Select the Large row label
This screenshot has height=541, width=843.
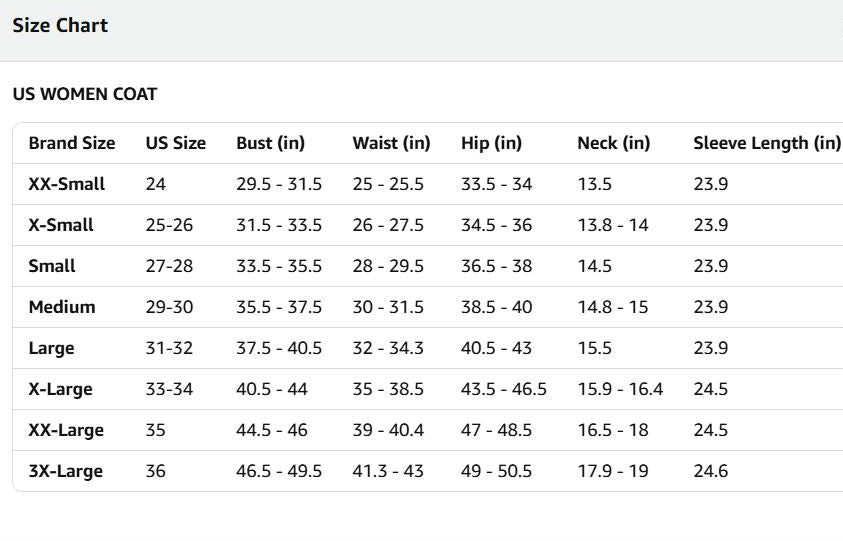52,348
